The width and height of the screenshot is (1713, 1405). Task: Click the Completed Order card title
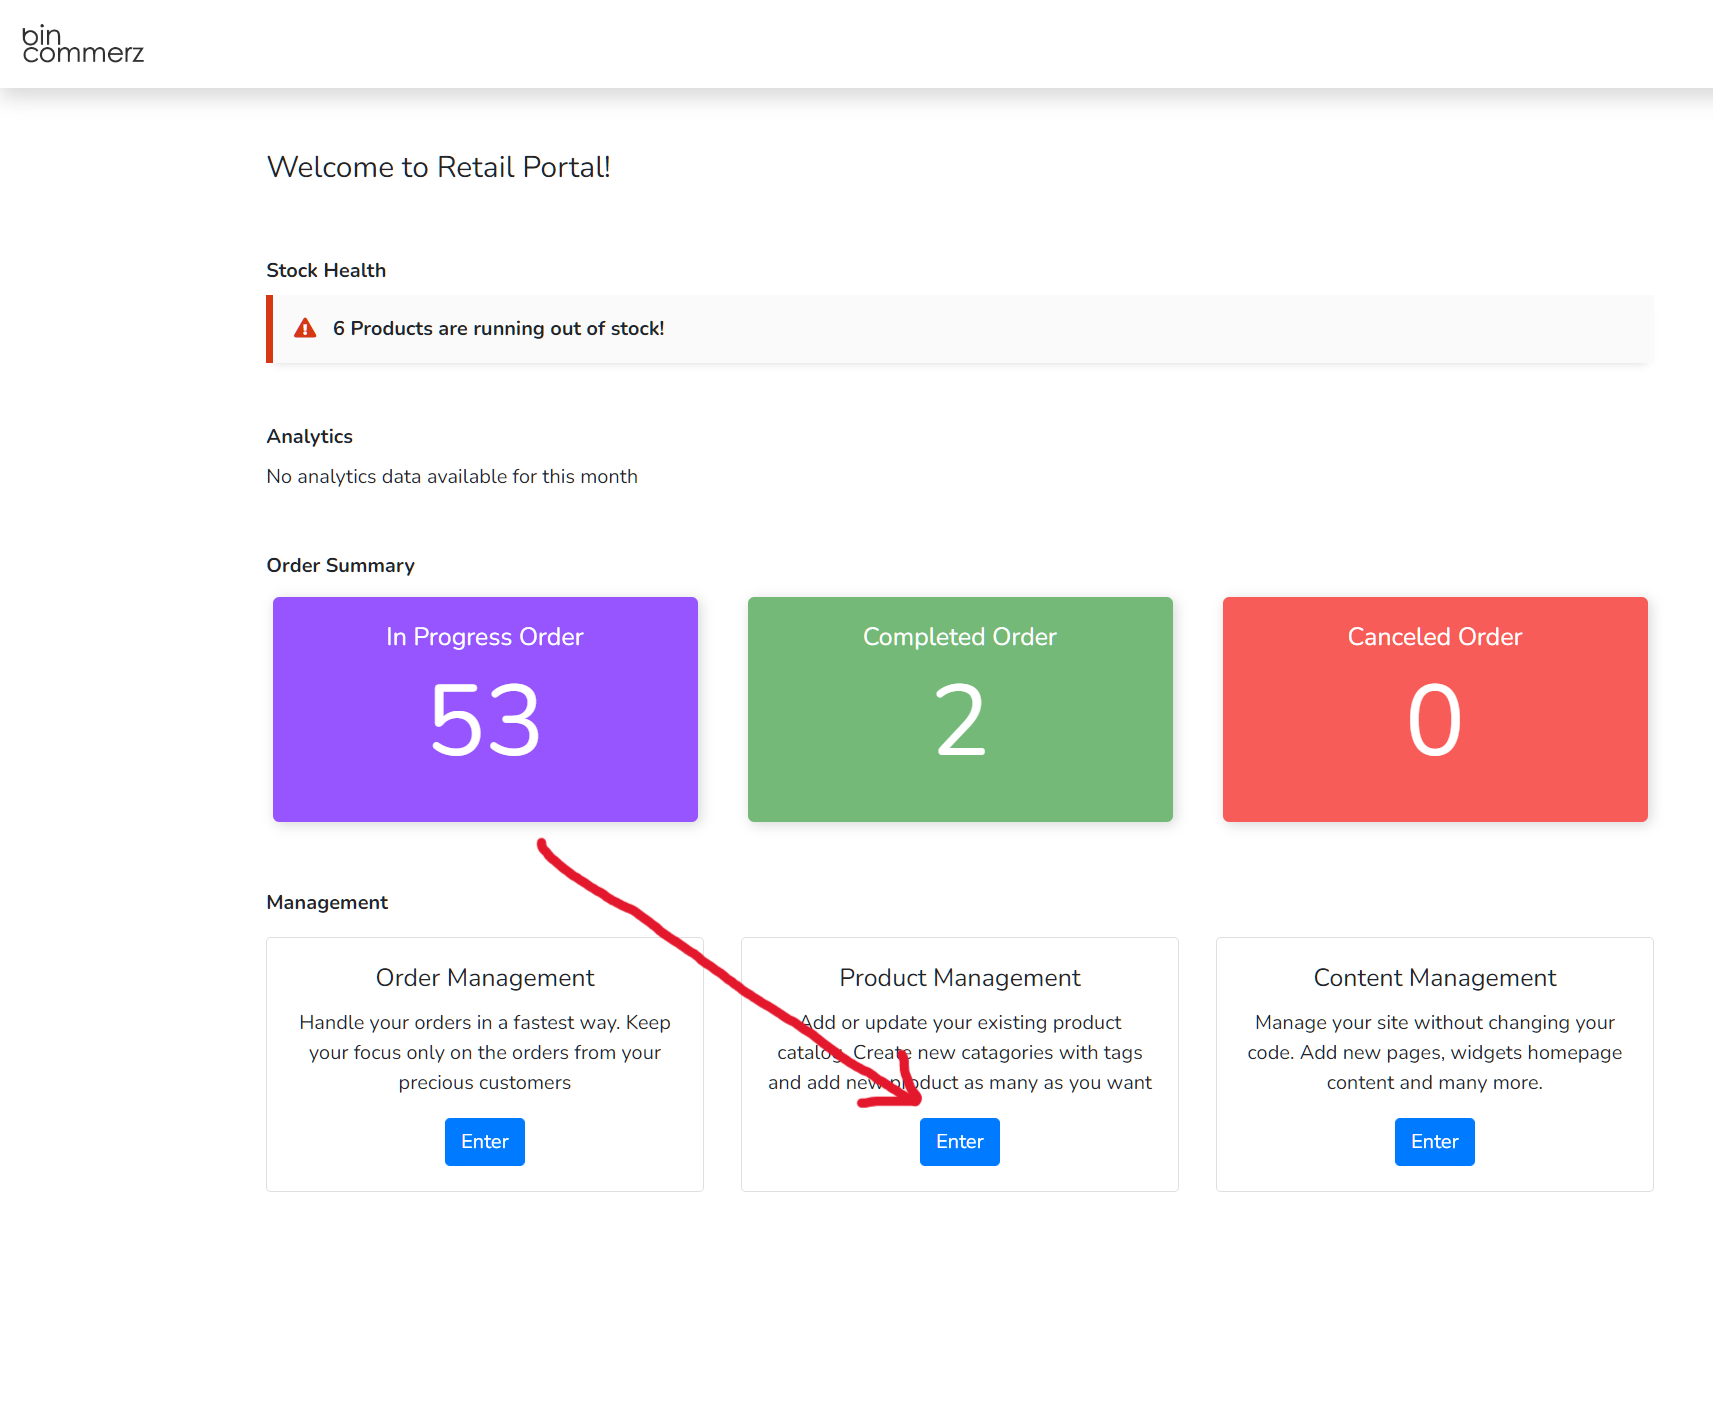(959, 637)
